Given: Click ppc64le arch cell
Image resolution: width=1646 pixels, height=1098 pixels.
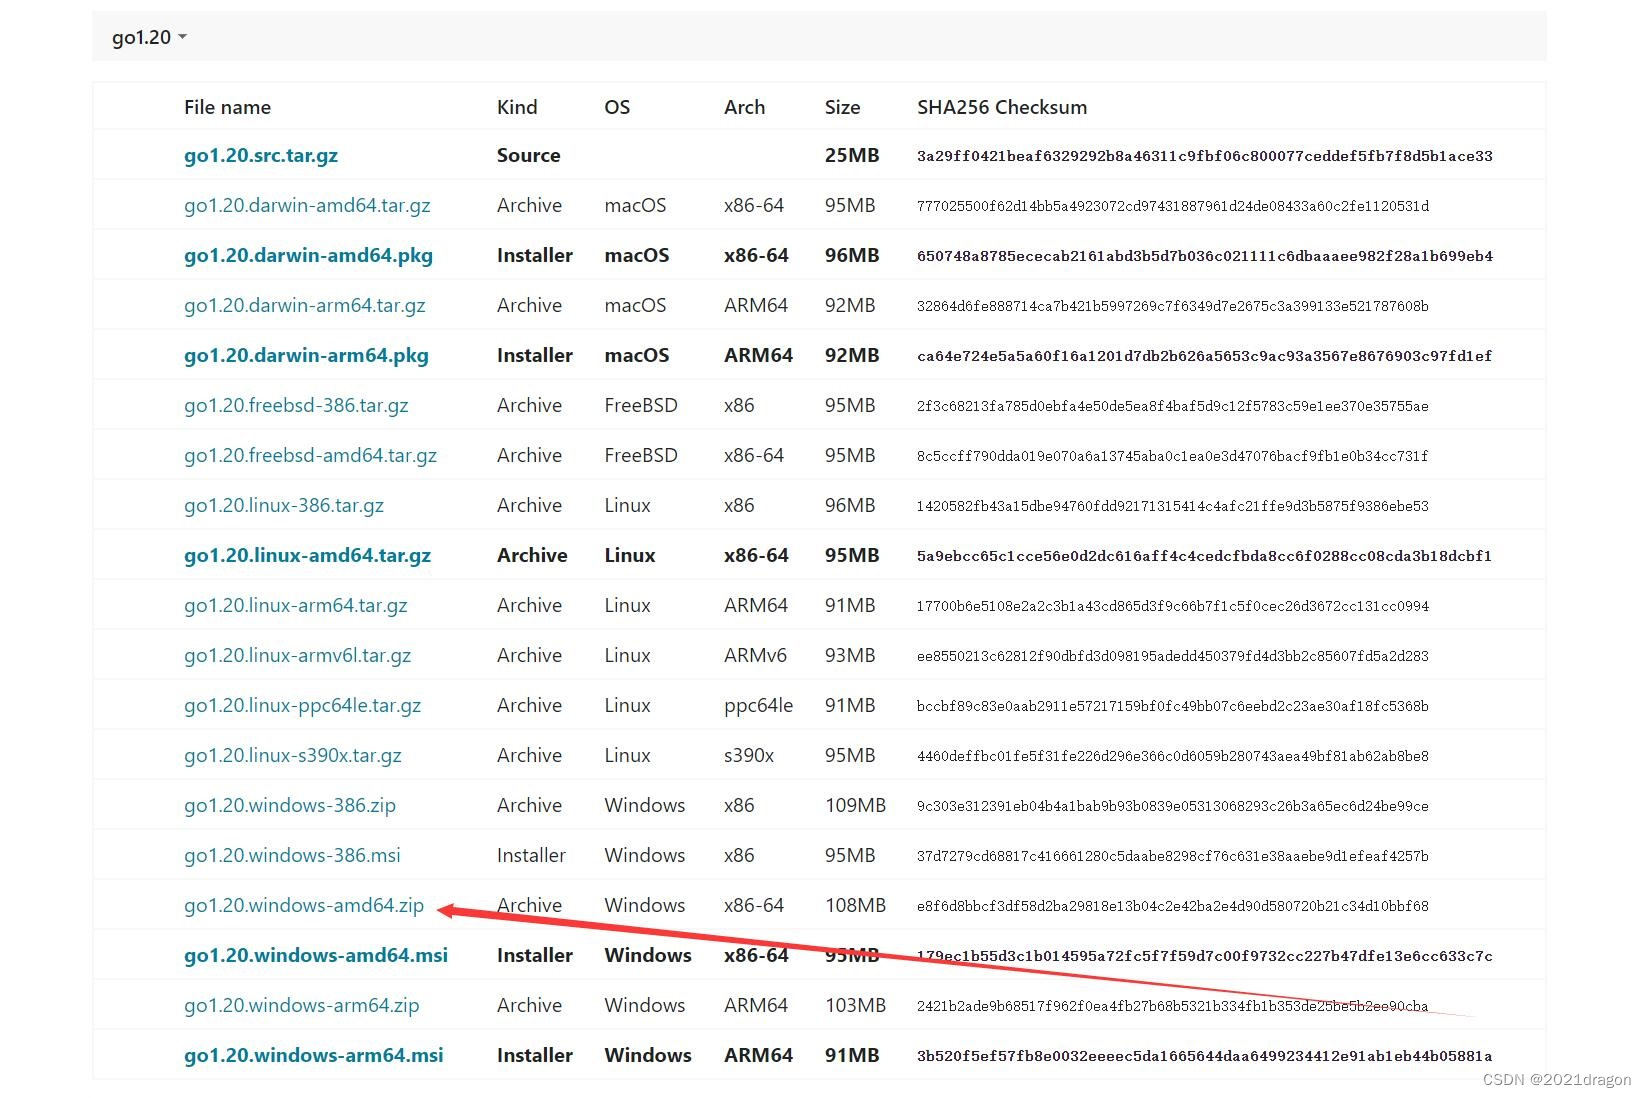Looking at the screenshot, I should coord(758,705).
